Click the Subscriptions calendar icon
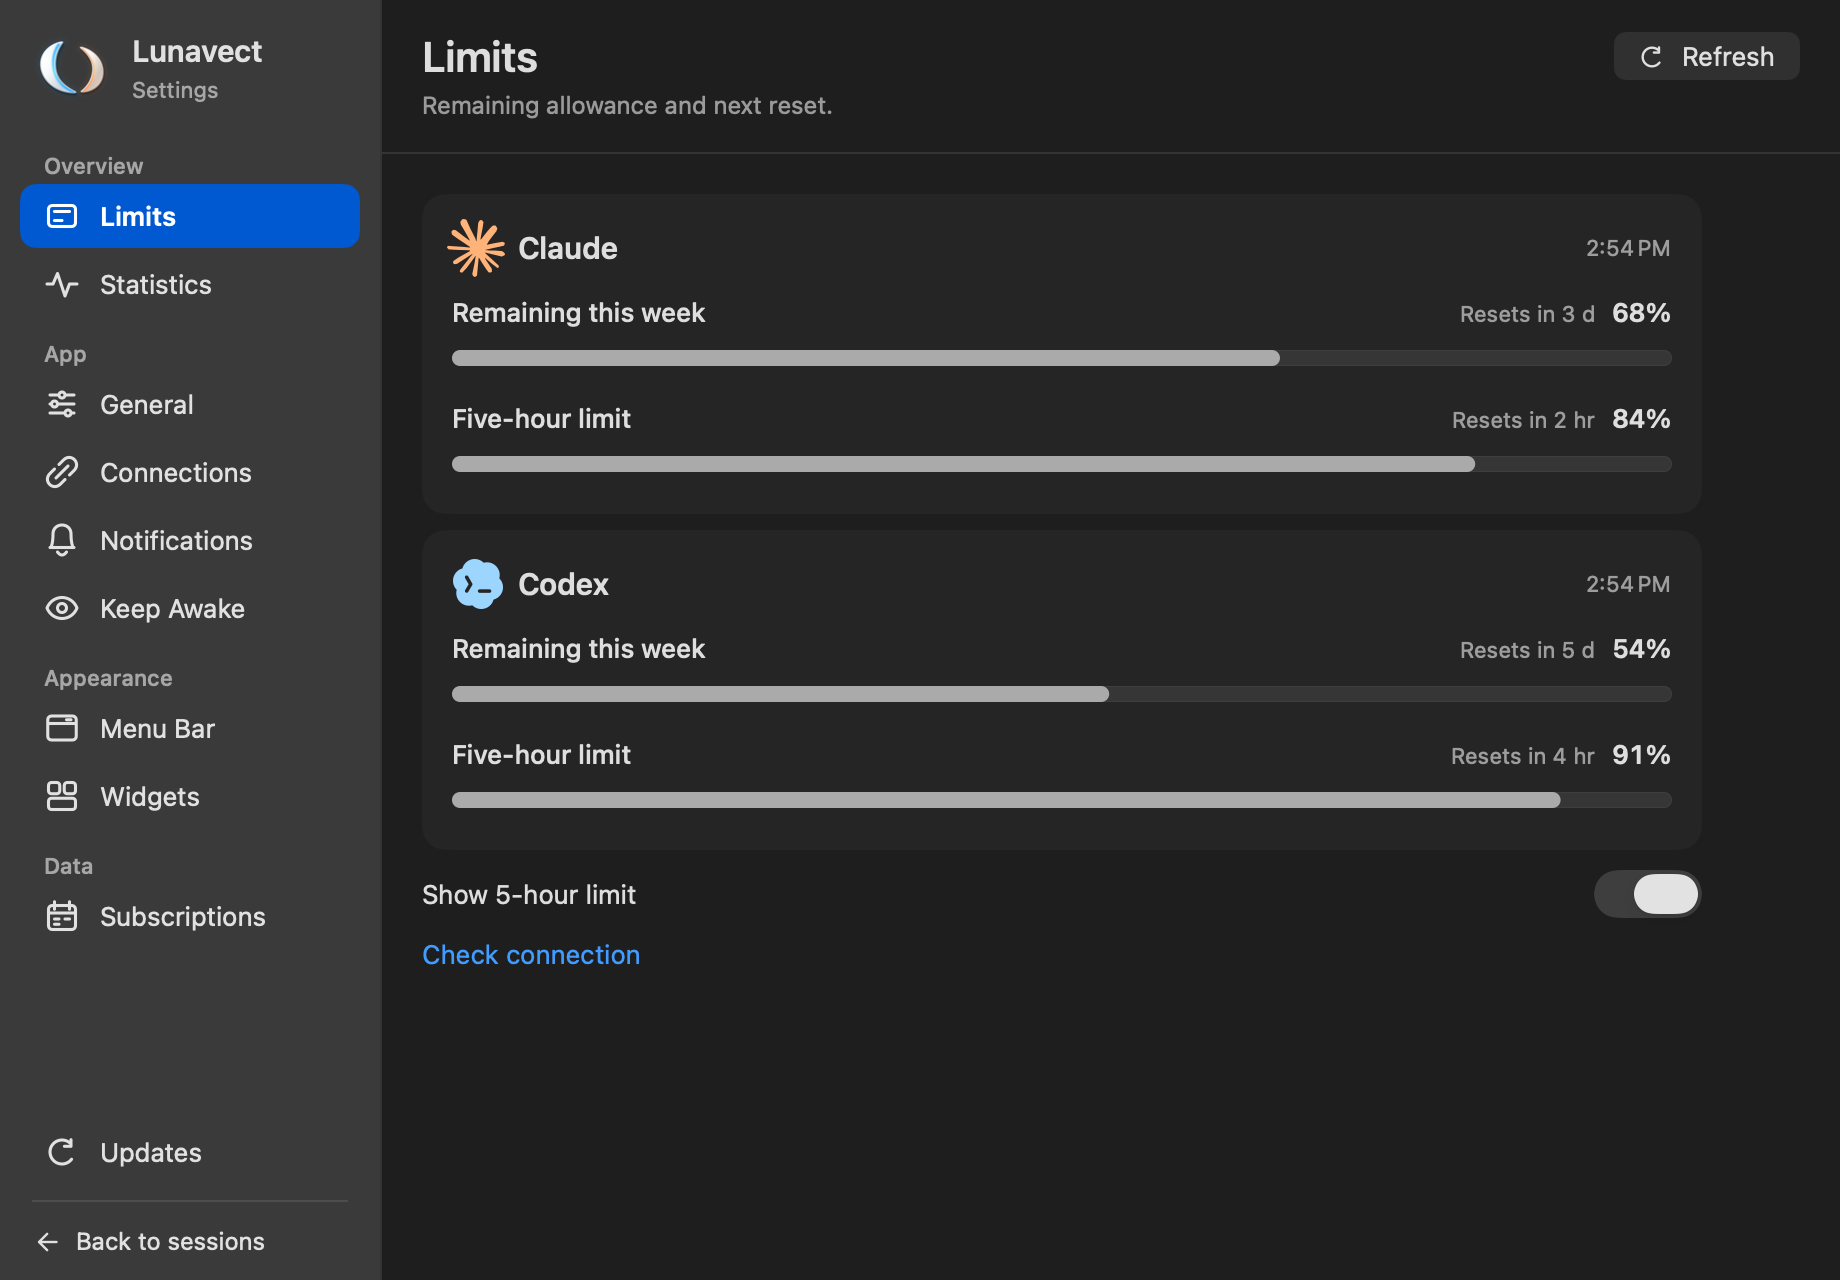Image resolution: width=1840 pixels, height=1280 pixels. (x=62, y=916)
